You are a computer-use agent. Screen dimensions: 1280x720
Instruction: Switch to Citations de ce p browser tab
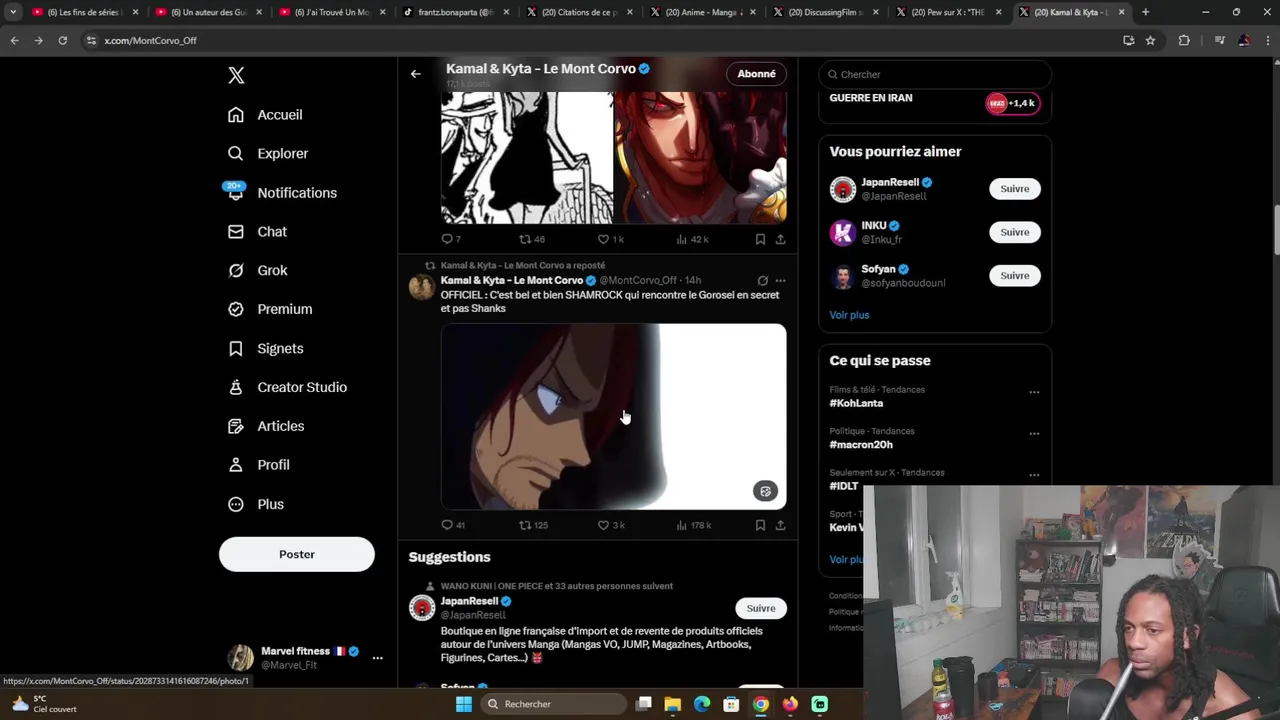pos(578,12)
